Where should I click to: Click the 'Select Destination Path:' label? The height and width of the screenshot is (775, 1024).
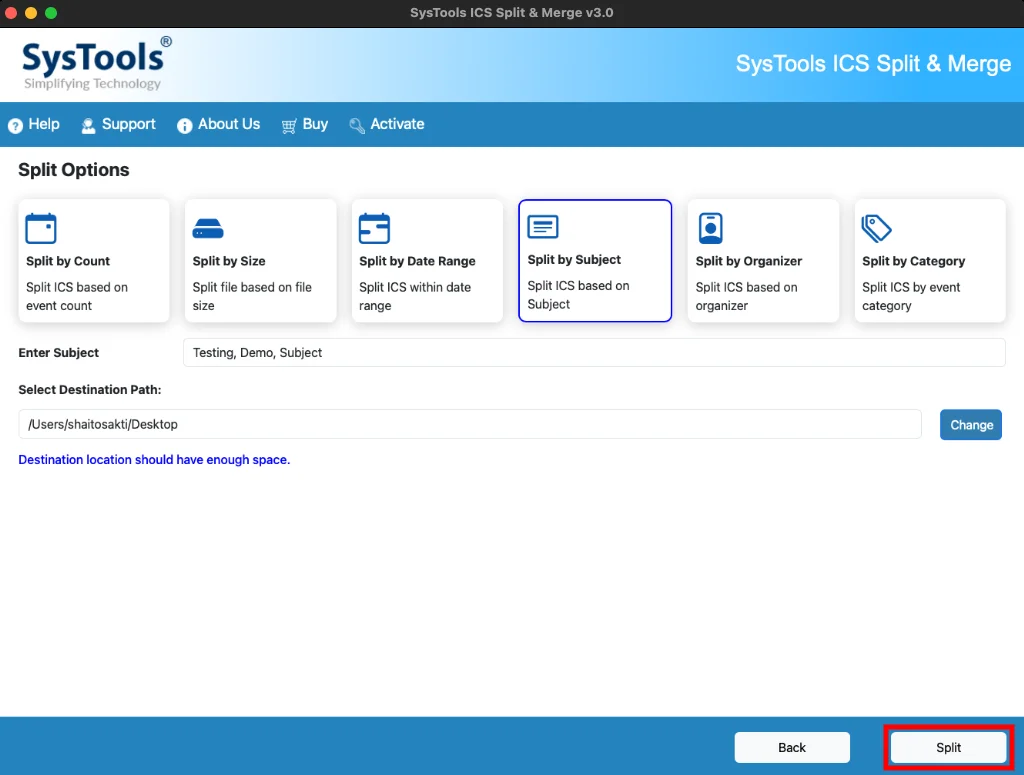click(89, 390)
